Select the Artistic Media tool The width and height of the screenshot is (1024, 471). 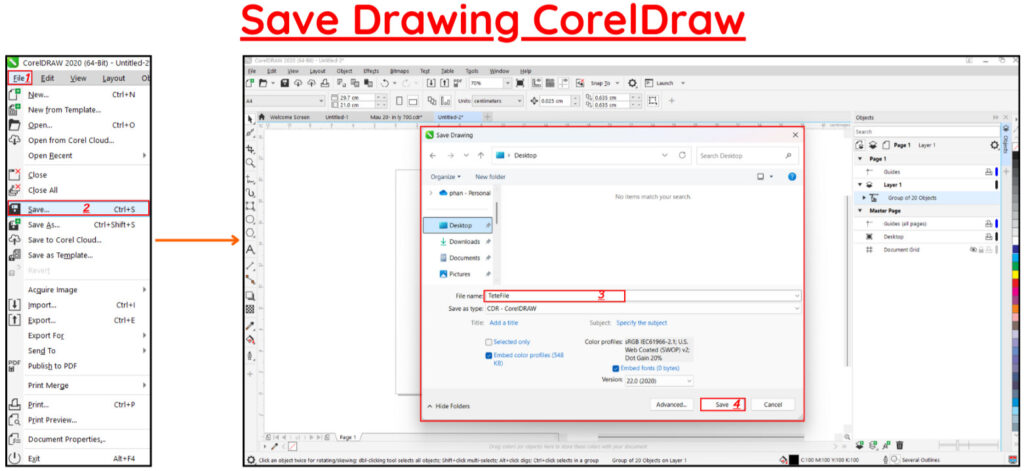[250, 193]
